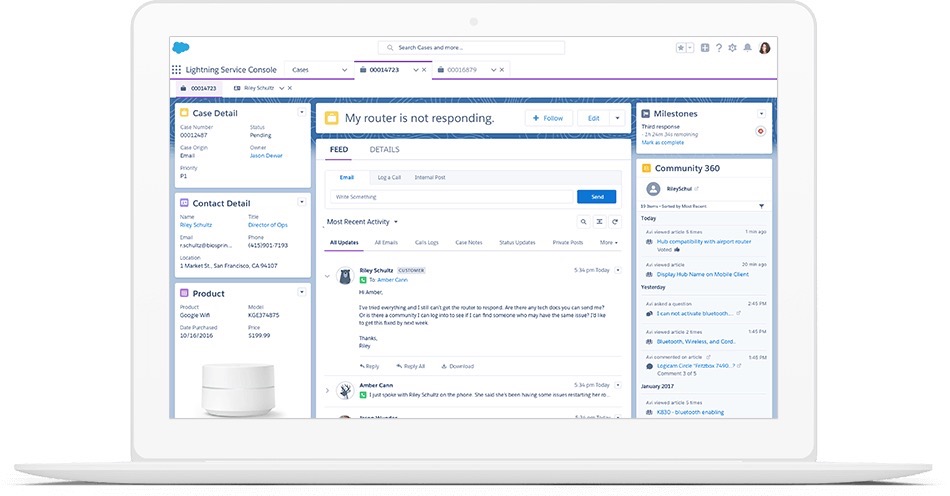Open the Cases navigation dropdown
950x496 pixels.
(x=344, y=70)
